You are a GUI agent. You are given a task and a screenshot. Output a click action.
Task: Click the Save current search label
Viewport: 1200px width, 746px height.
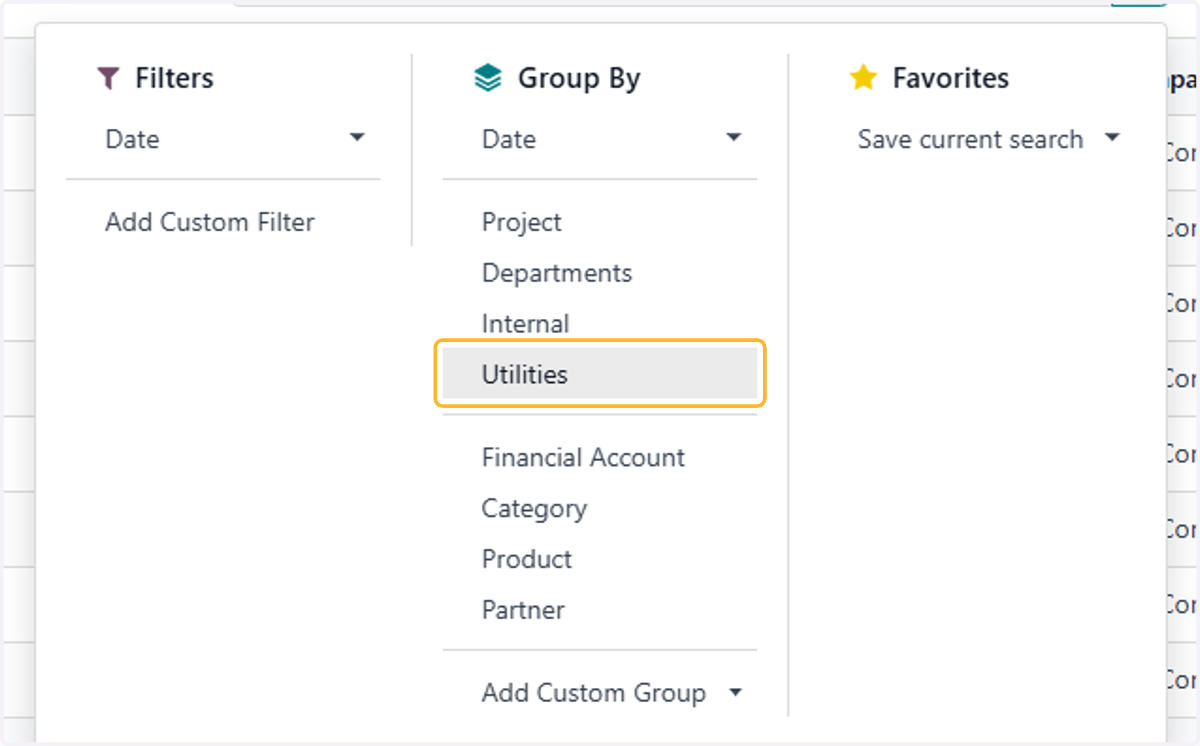click(x=970, y=139)
